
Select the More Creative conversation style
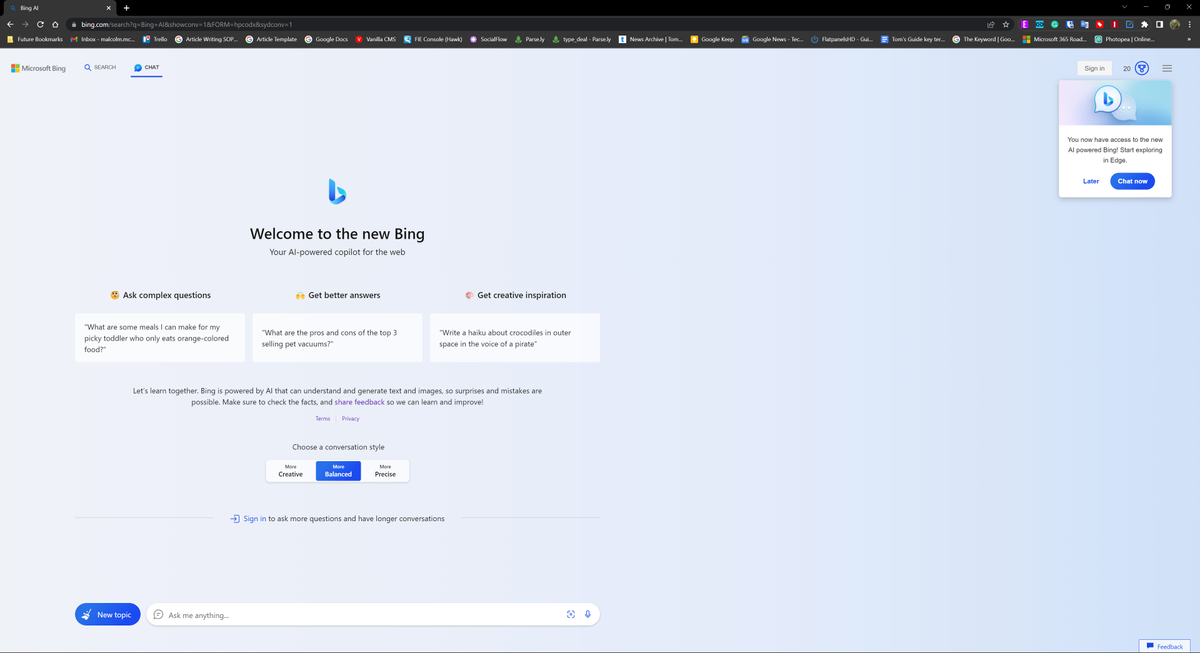[290, 470]
